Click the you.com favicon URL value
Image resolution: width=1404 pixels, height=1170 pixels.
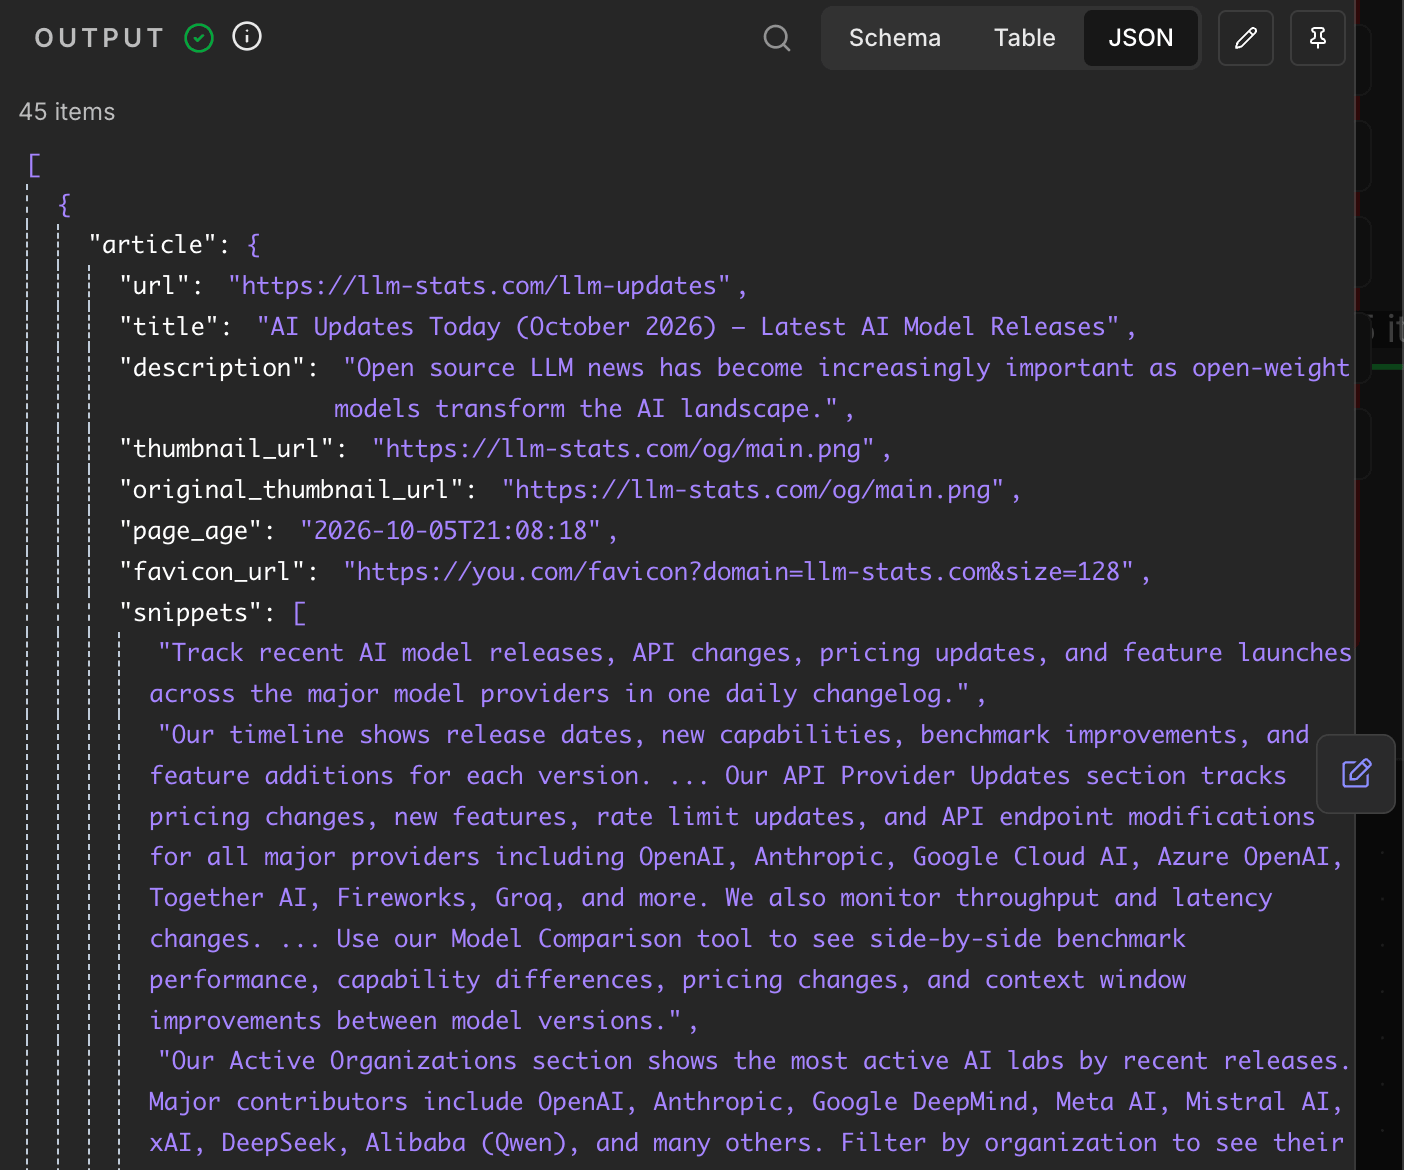click(x=739, y=572)
